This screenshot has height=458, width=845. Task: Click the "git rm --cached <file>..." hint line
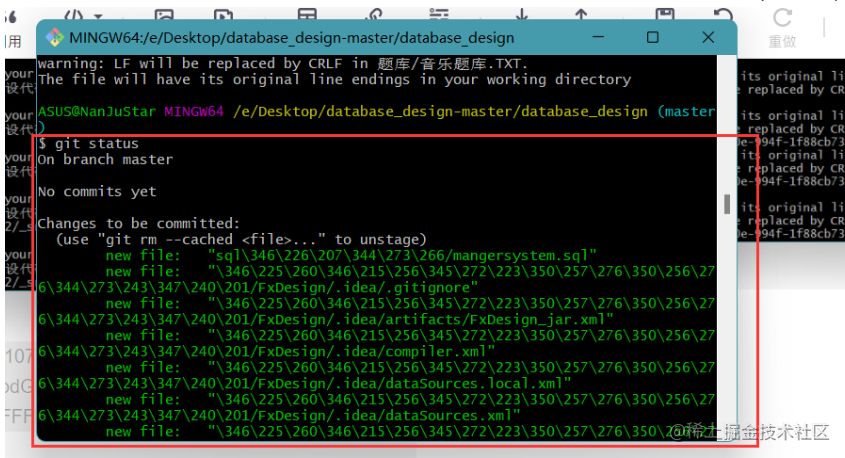[241, 239]
